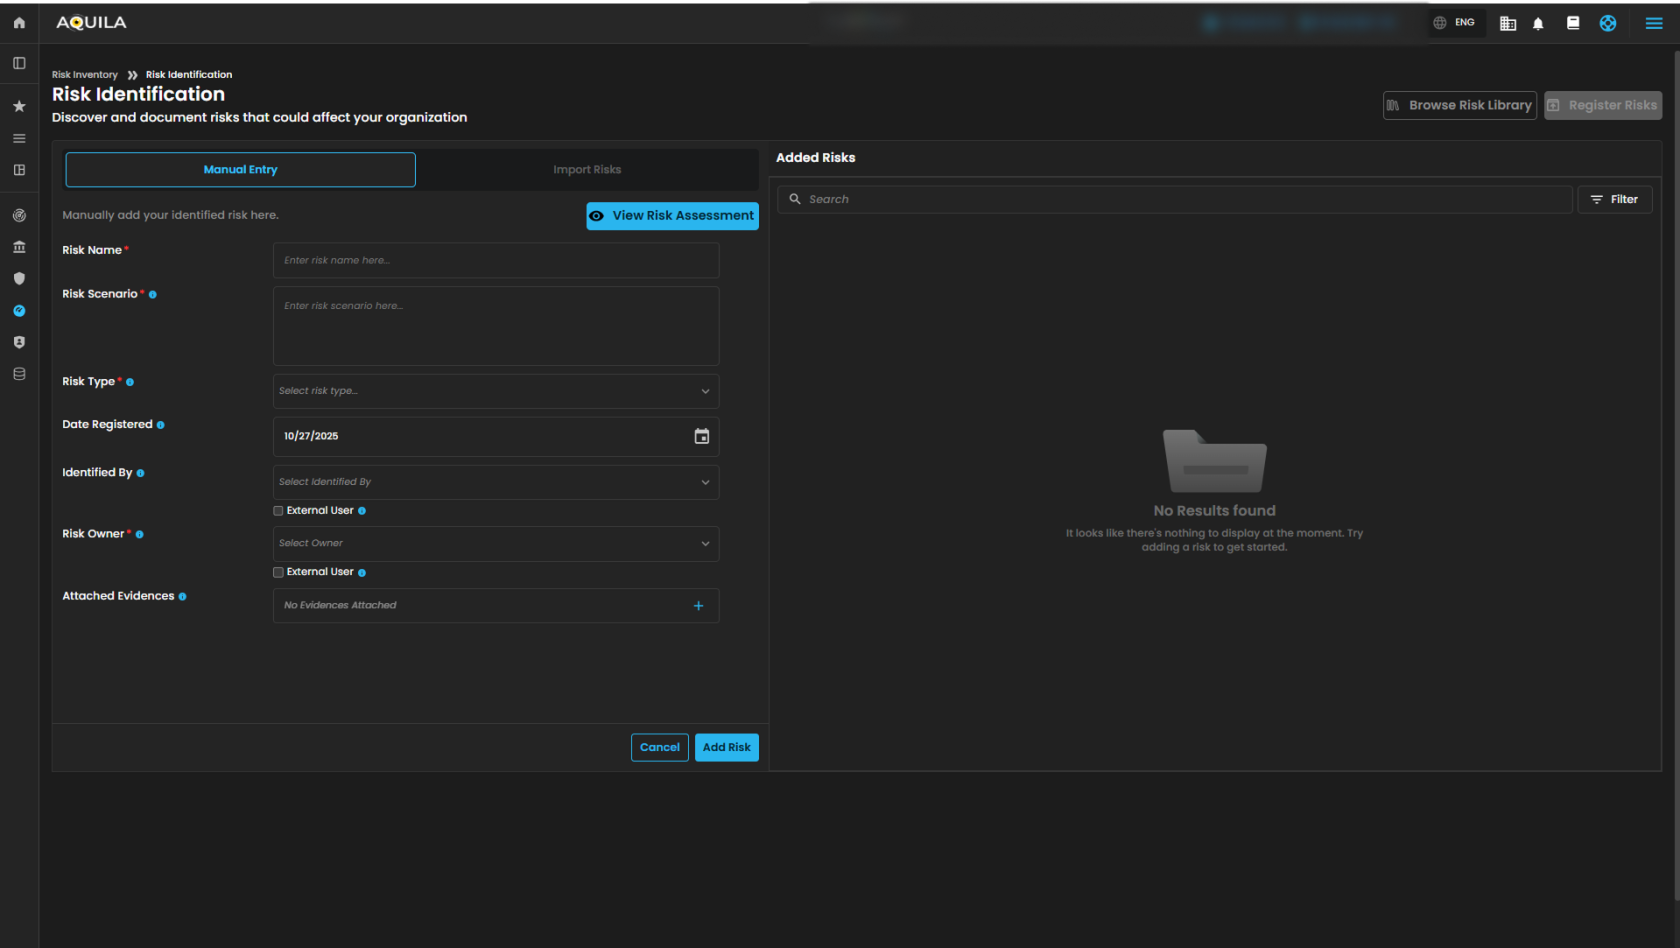The width and height of the screenshot is (1680, 948).
Task: Check External User under Risk Owner
Action: coord(279,573)
